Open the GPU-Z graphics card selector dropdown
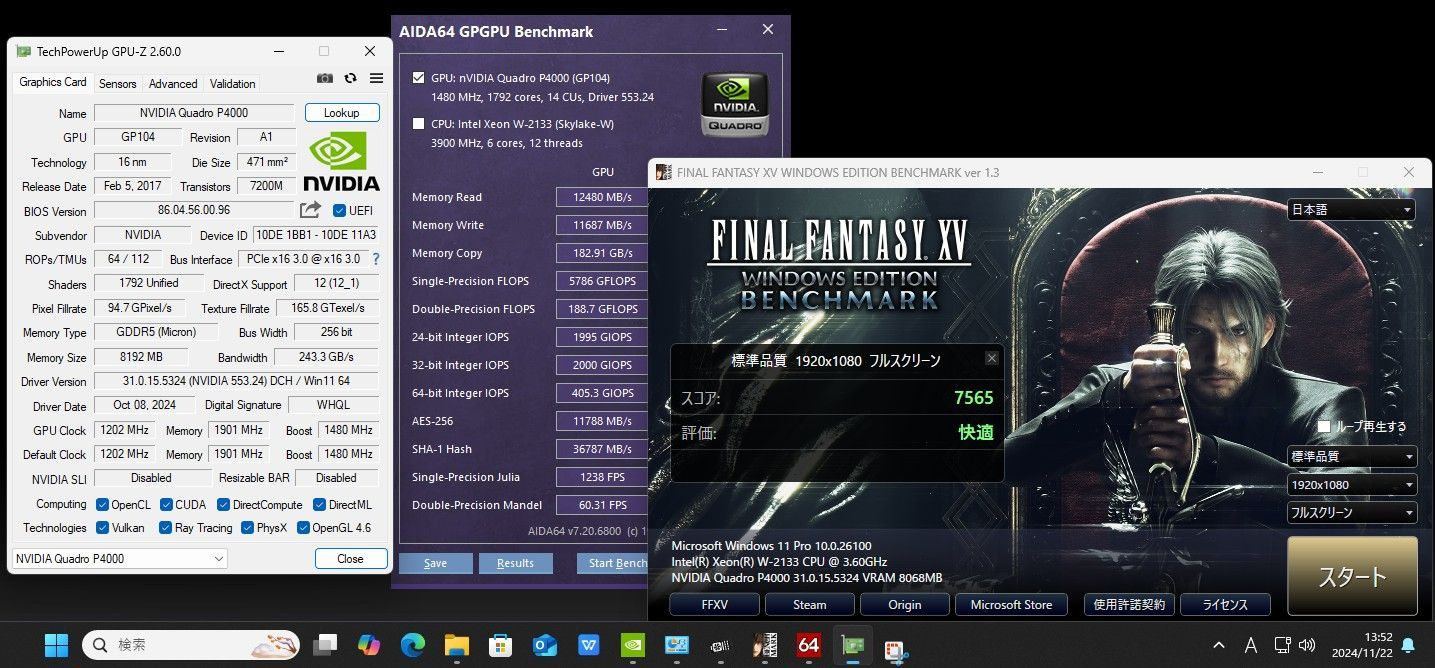 point(120,558)
